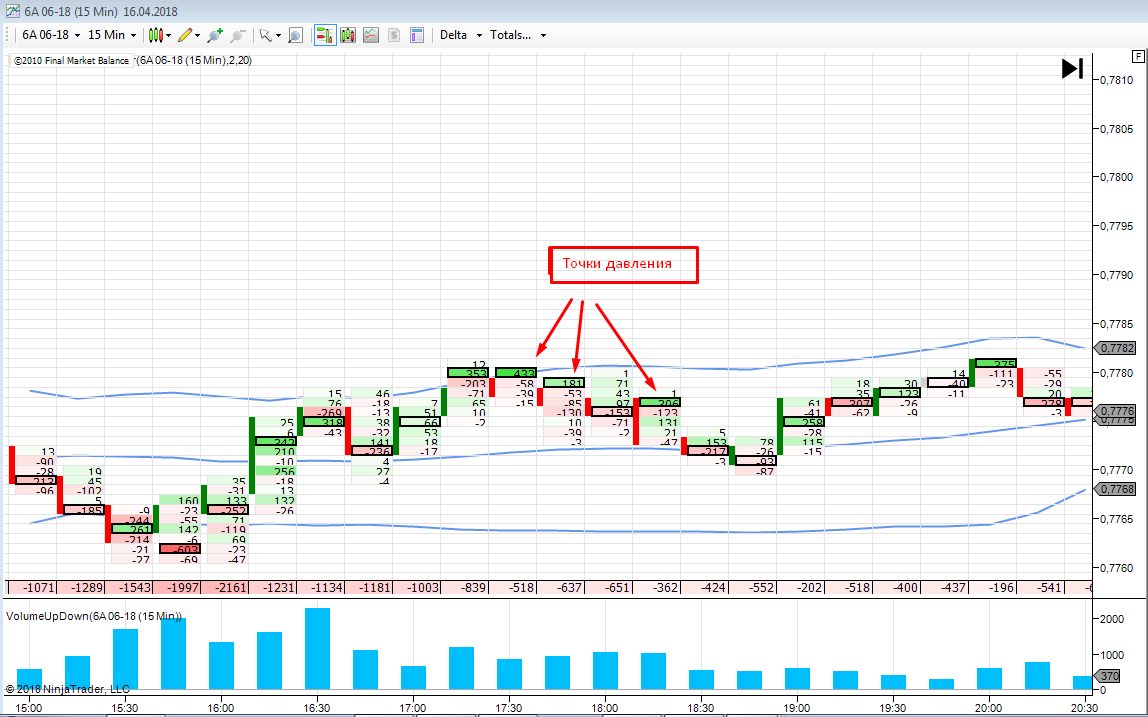Open the 6A 06-18 instrument dropdown
This screenshot has width=1148, height=717.
(x=51, y=35)
